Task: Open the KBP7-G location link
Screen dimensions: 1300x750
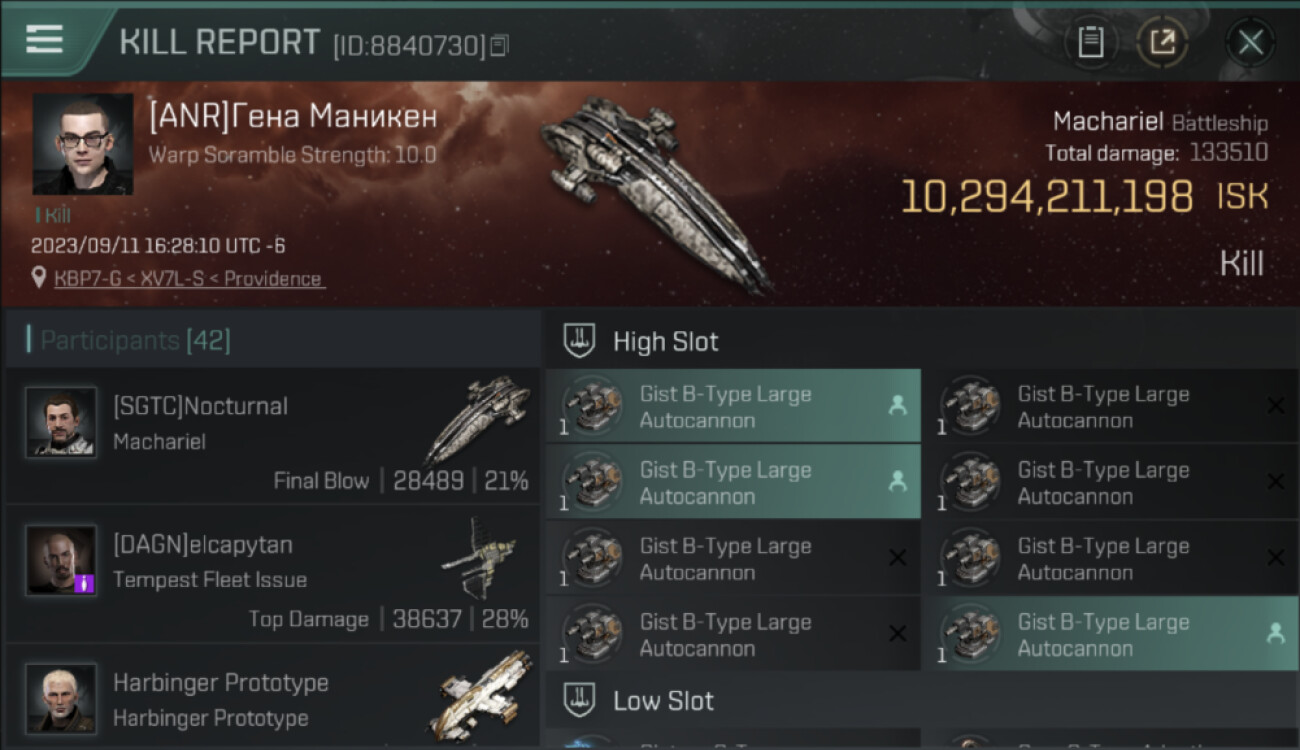Action: tap(188, 279)
